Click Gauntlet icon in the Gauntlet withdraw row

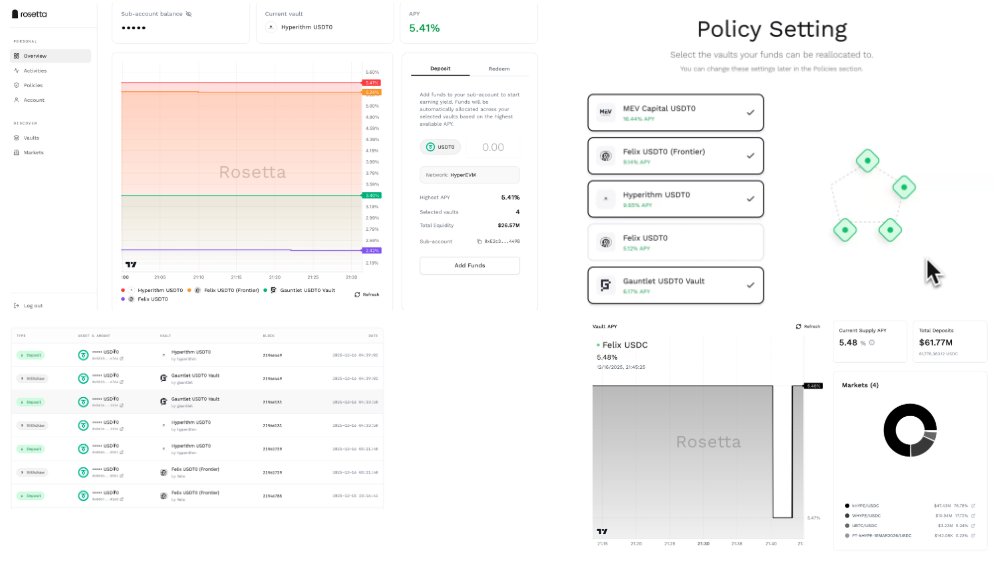[x=163, y=378]
